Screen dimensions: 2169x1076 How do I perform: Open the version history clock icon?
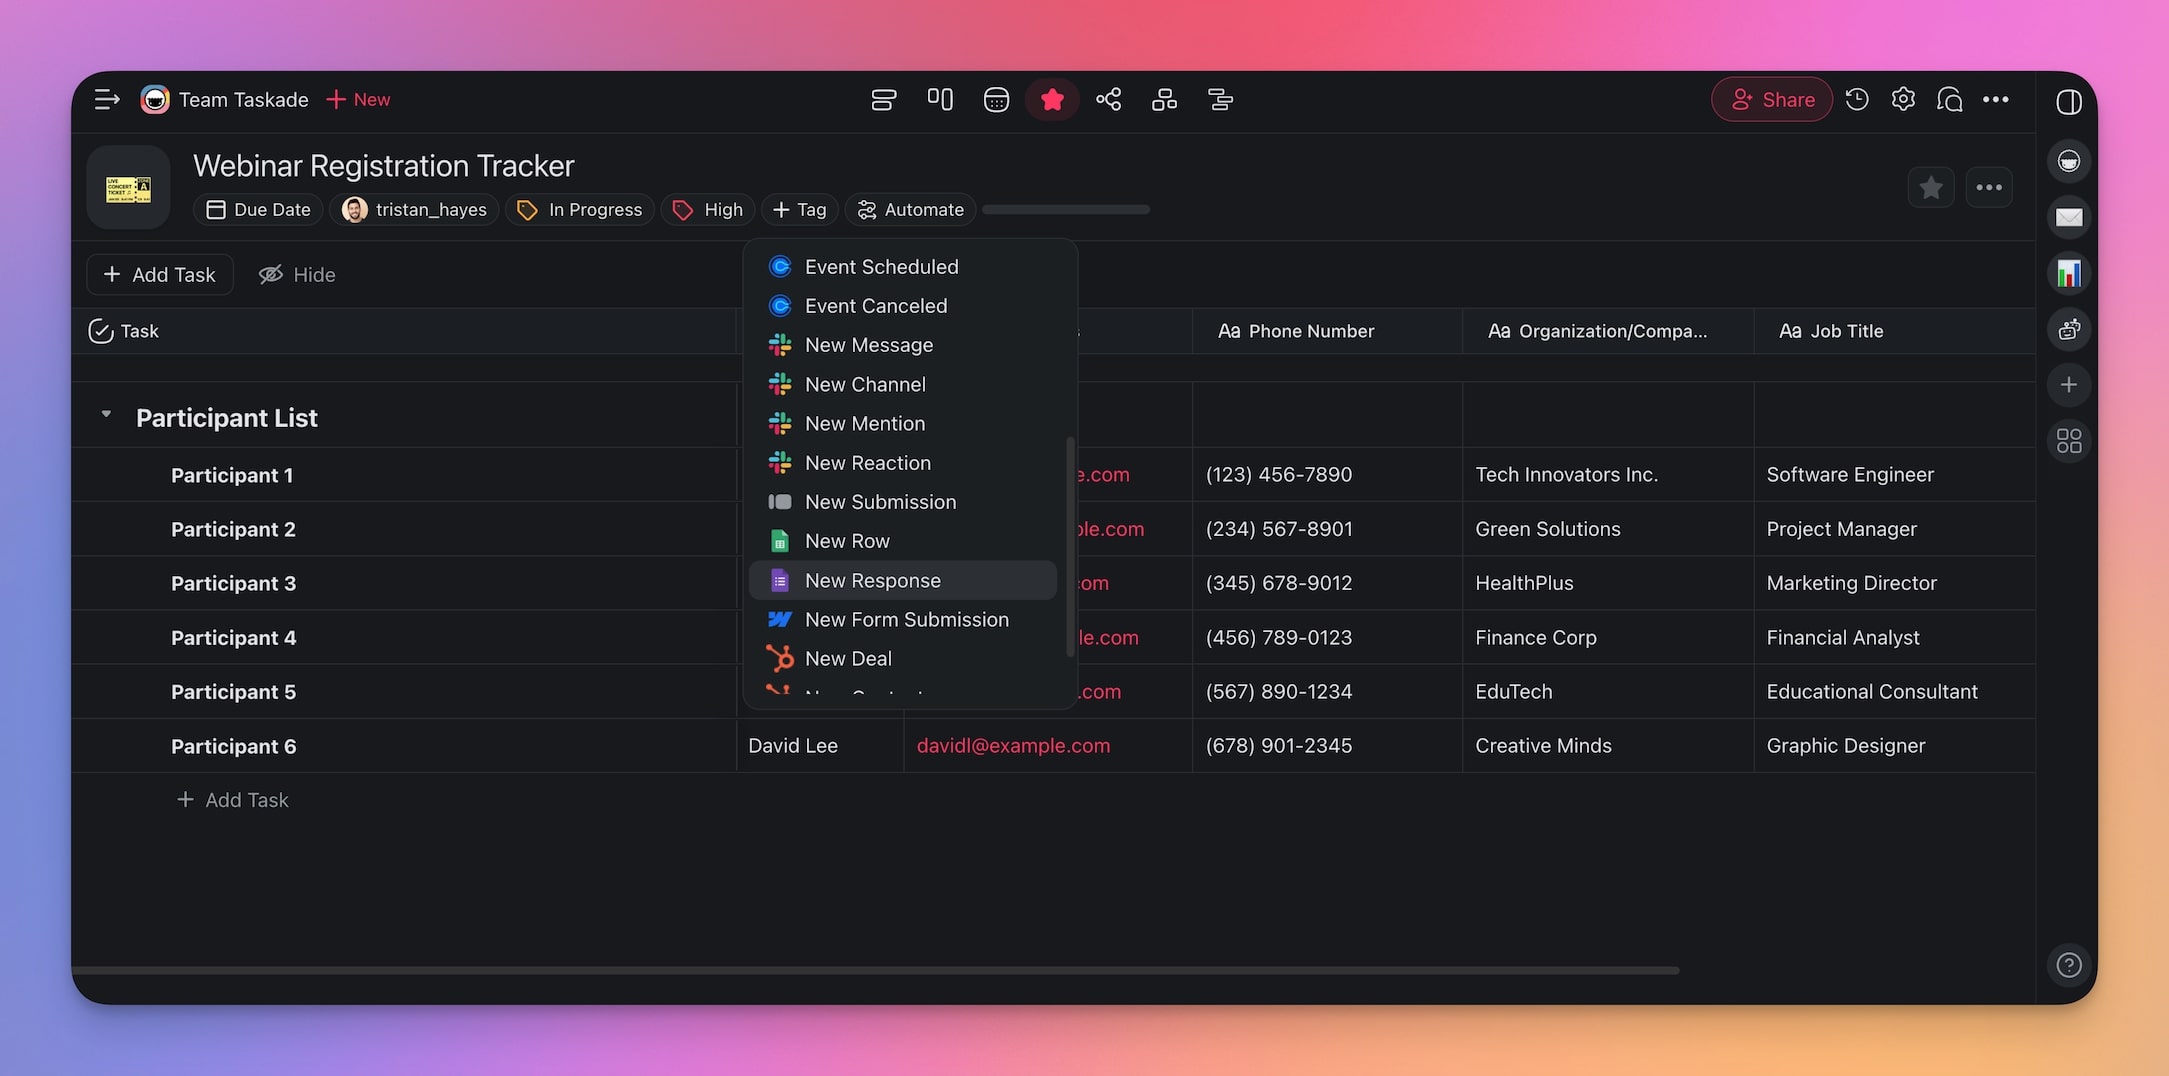[1857, 99]
